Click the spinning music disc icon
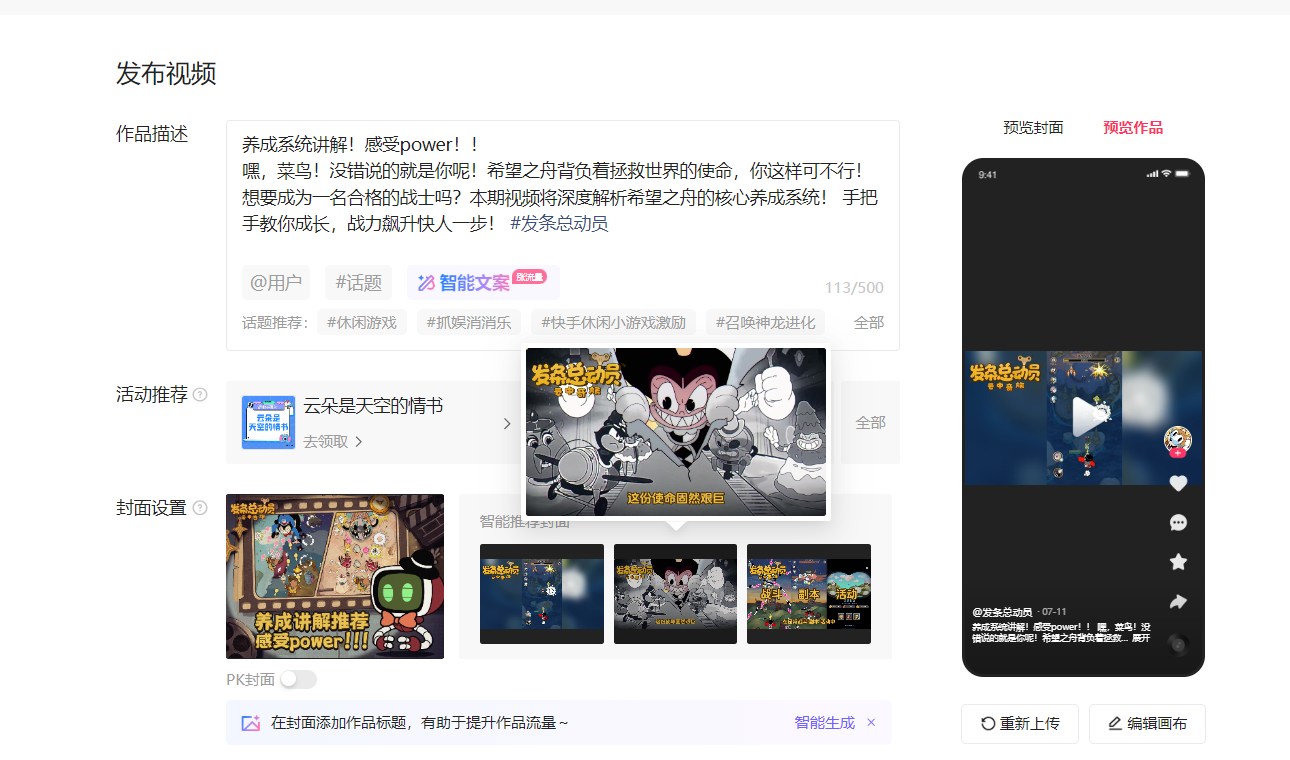 click(x=1178, y=644)
